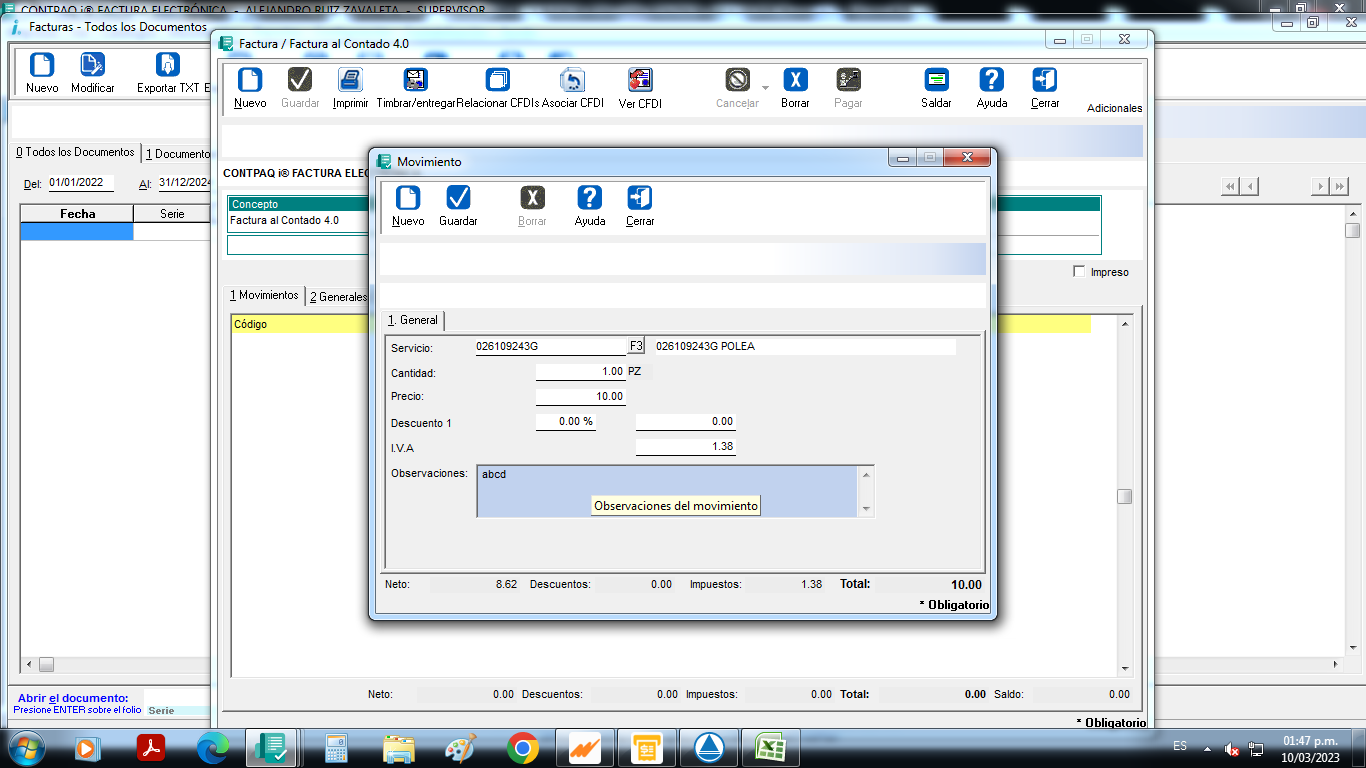Screen dimensions: 1366x768
Task: Open Windows Start menu
Action: (x=24, y=747)
